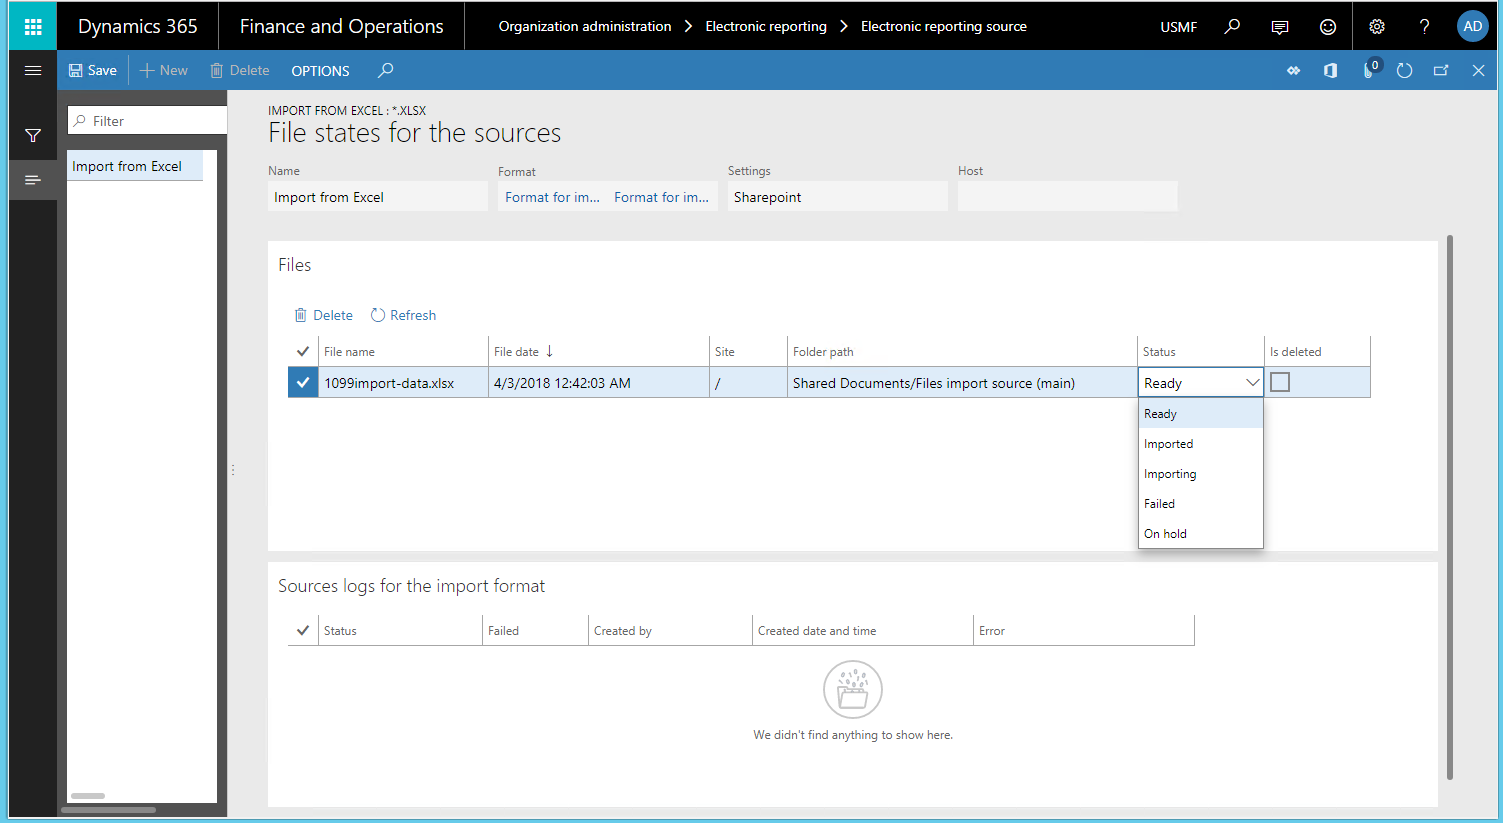Choose On hold in the Status list

pyautogui.click(x=1166, y=534)
